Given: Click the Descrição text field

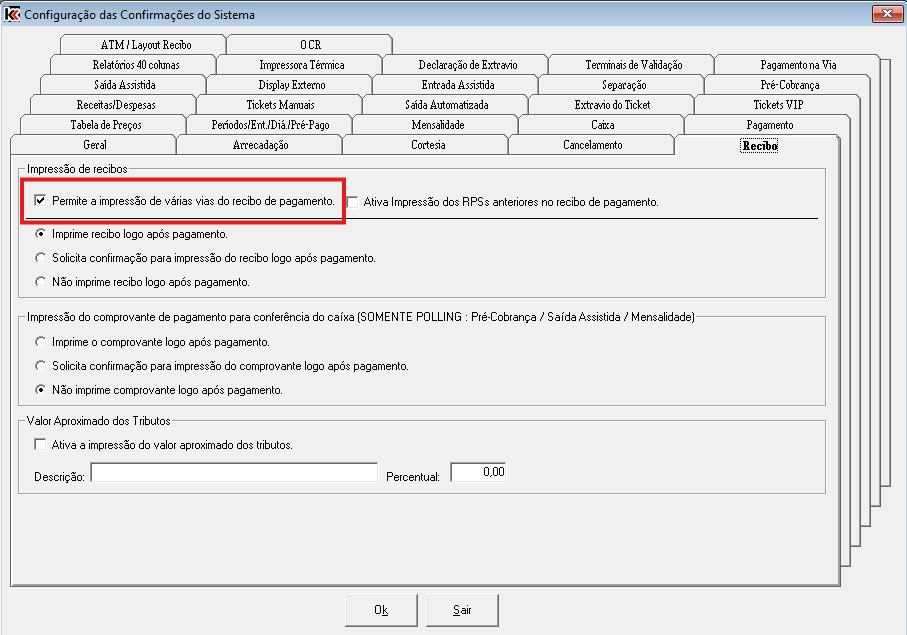Looking at the screenshot, I should click(234, 473).
